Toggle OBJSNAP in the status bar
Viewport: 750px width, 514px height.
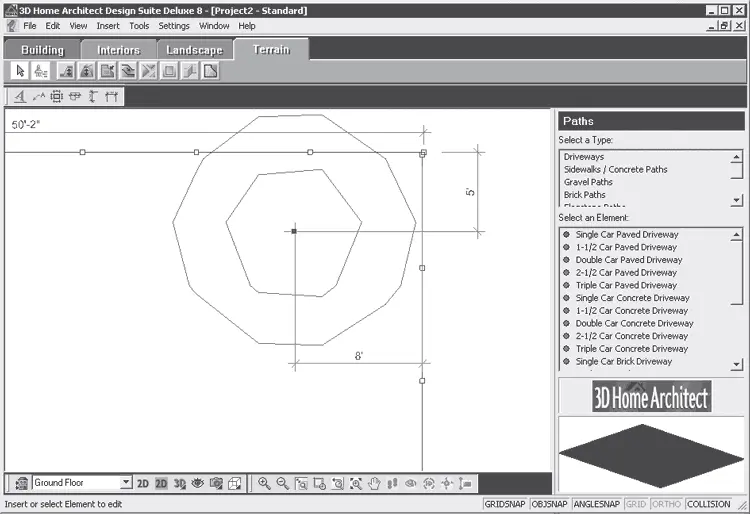549,505
